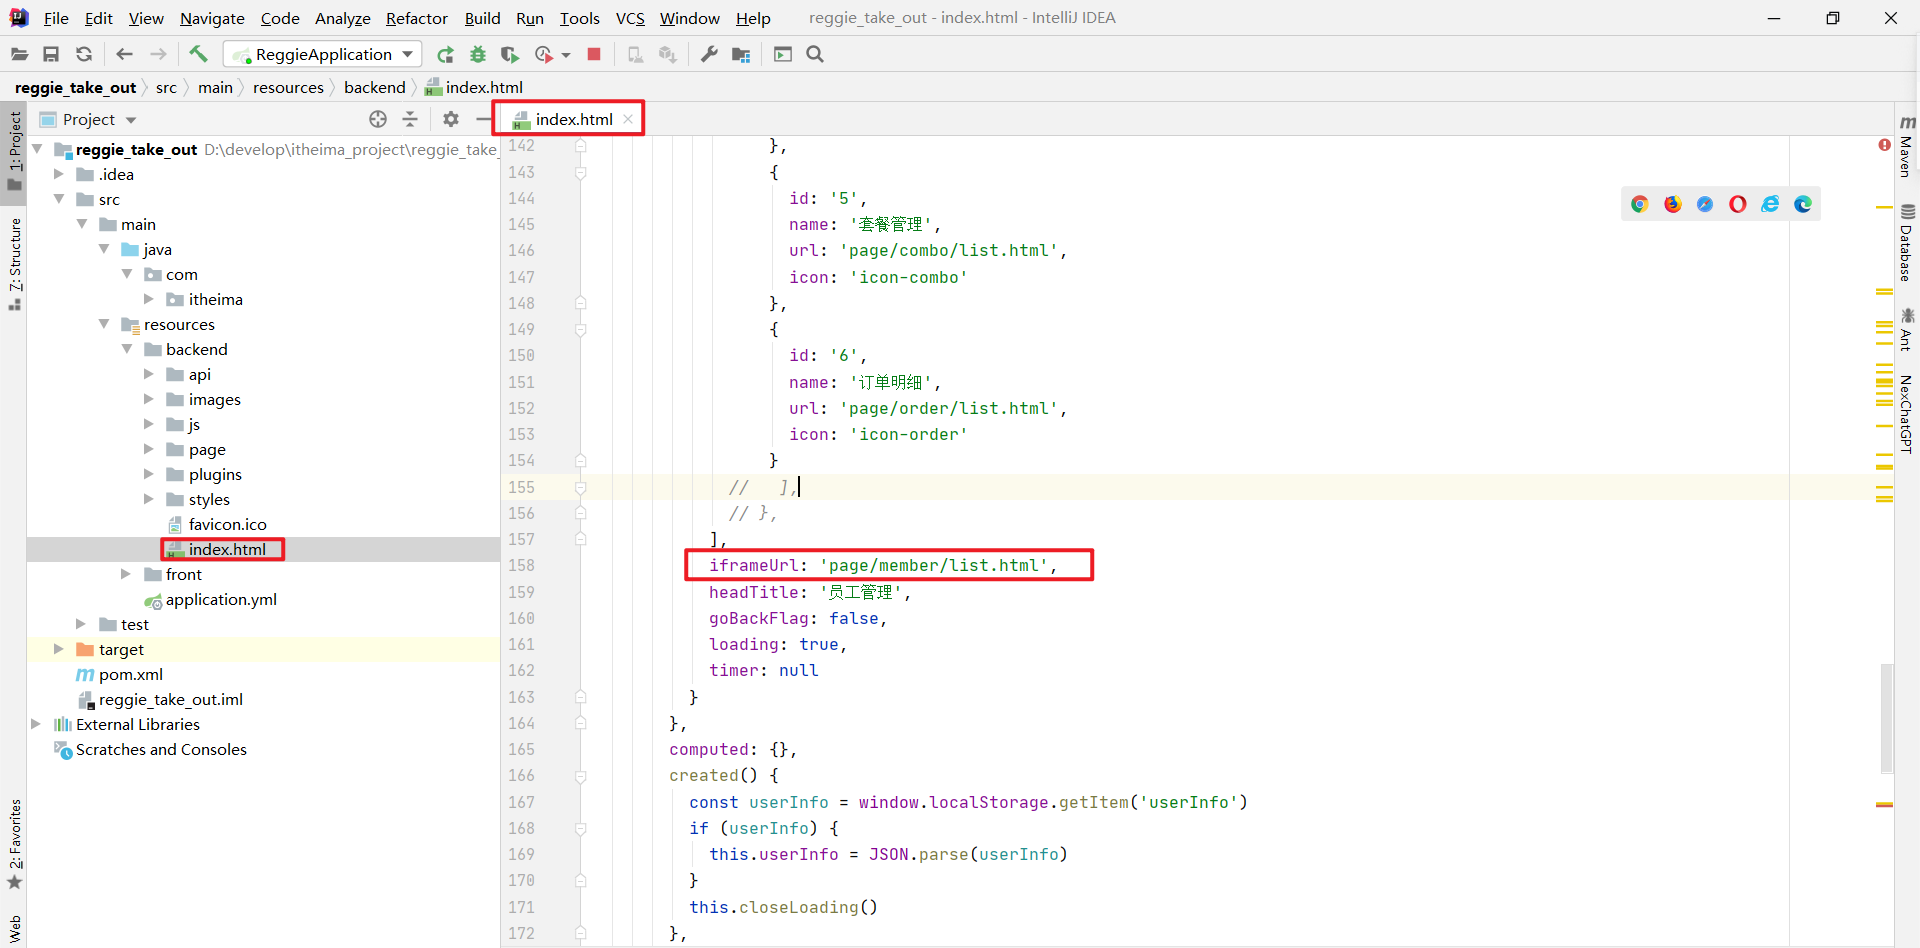The width and height of the screenshot is (1920, 948).
Task: Open Project panel gear settings
Action: [x=451, y=119]
